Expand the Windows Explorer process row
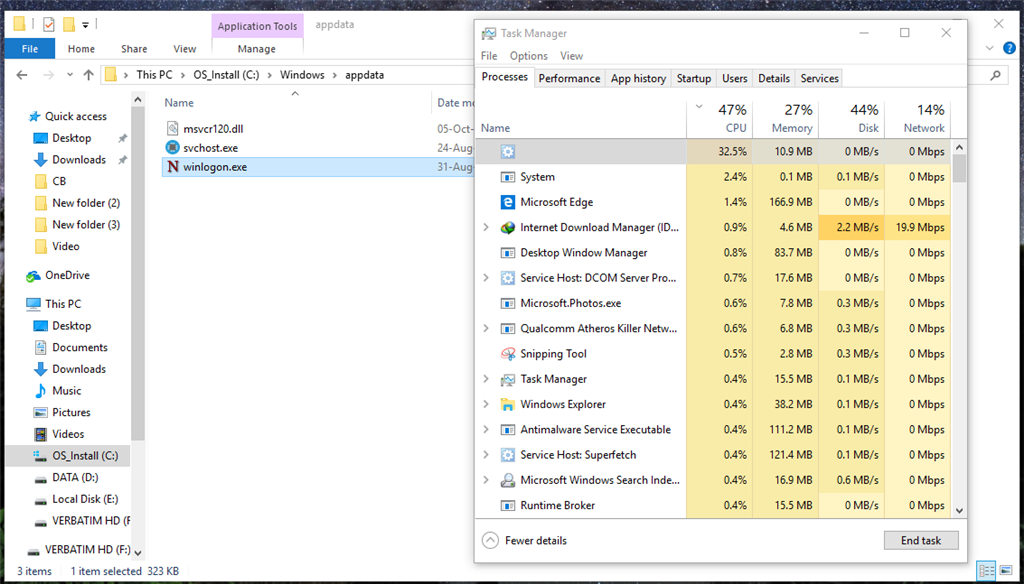1024x584 pixels. 486,404
